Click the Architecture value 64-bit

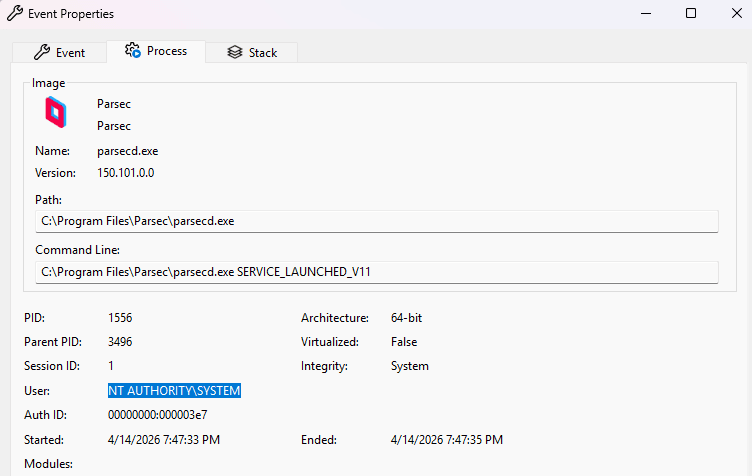[406, 318]
